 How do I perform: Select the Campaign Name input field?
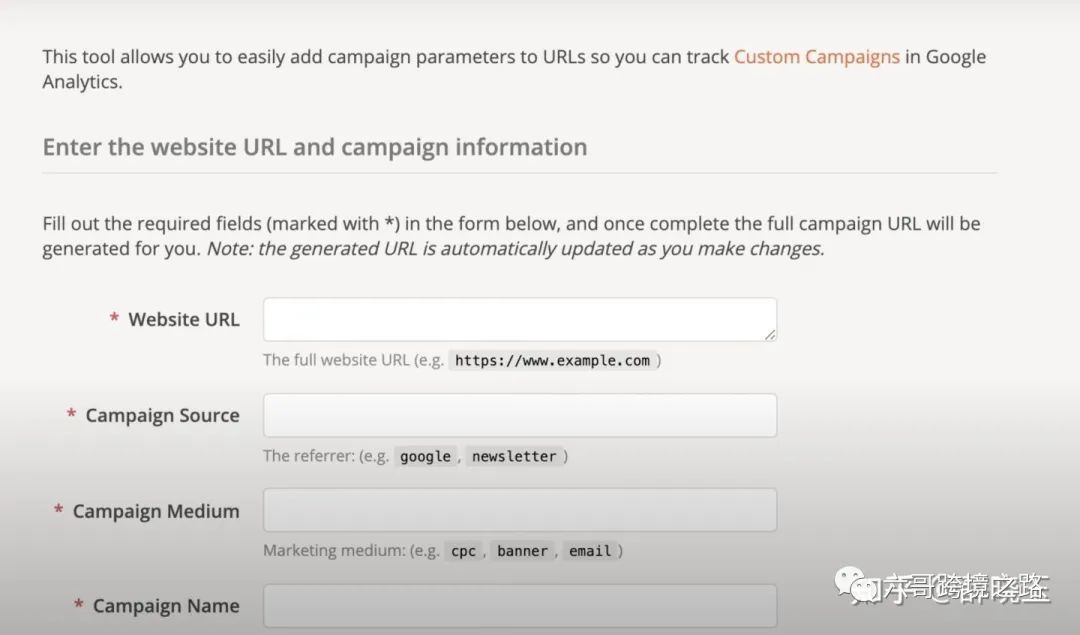coord(519,605)
